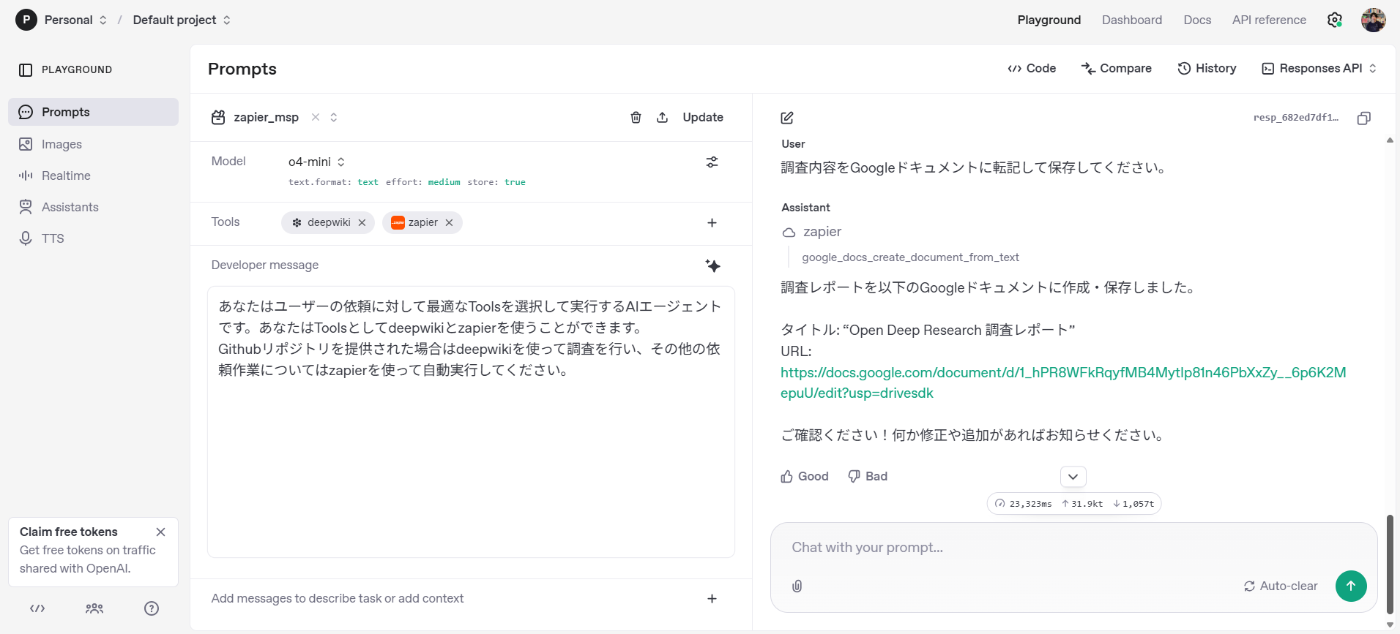1400x634 pixels.
Task: Add message with plus at panel bottom
Action: (712, 598)
